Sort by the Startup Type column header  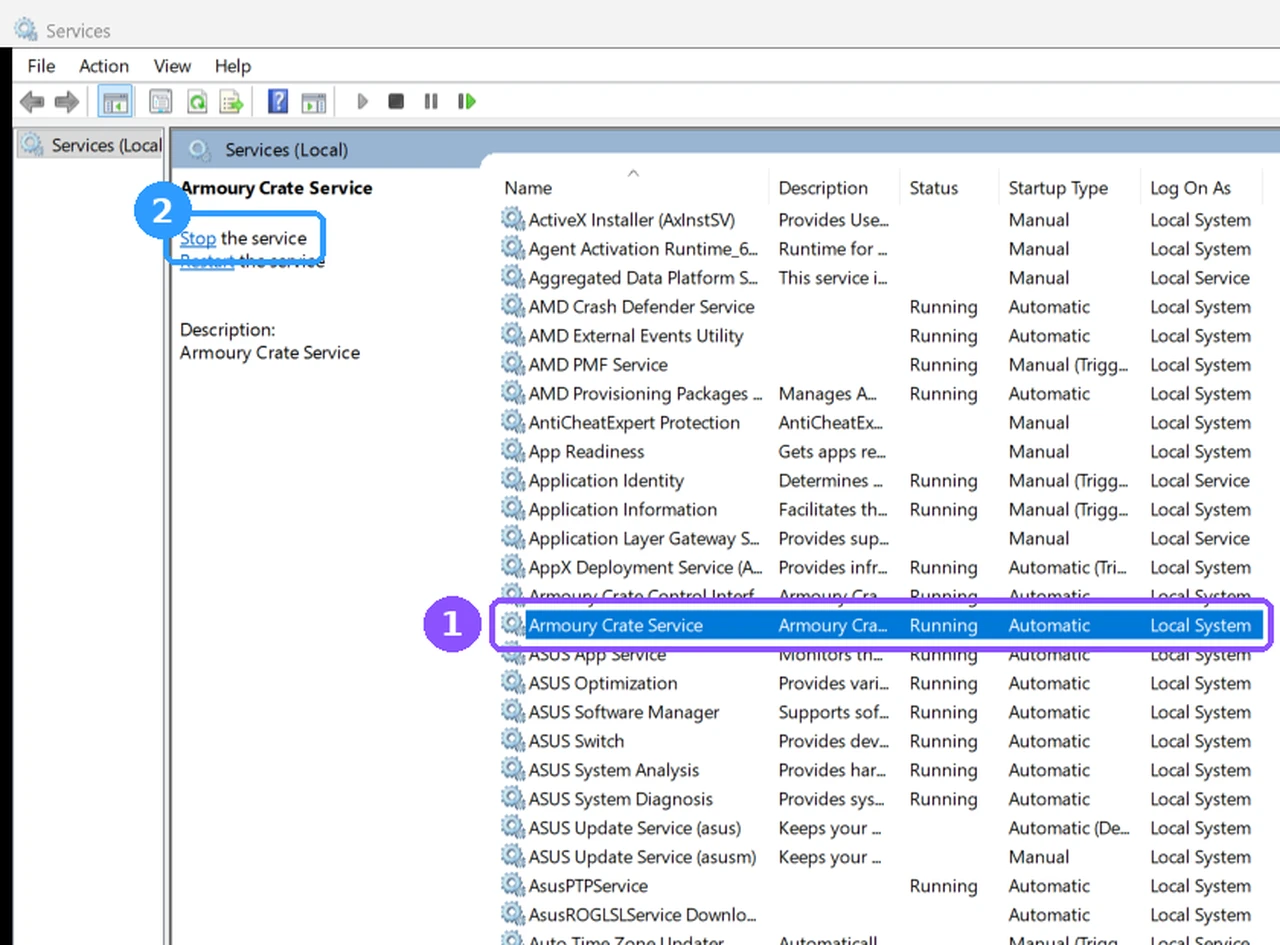click(x=1058, y=188)
